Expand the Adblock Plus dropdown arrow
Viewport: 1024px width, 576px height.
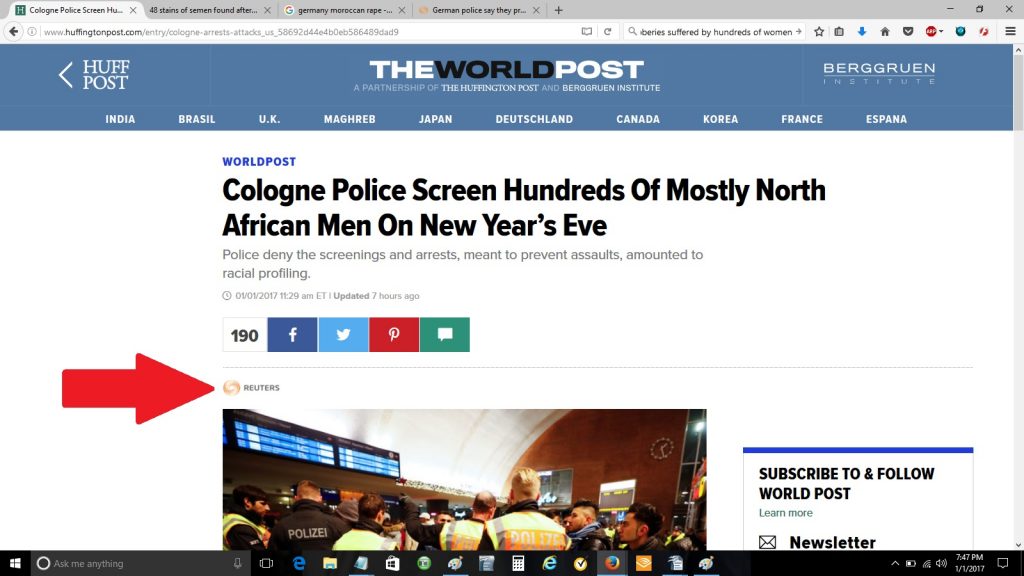tap(941, 31)
